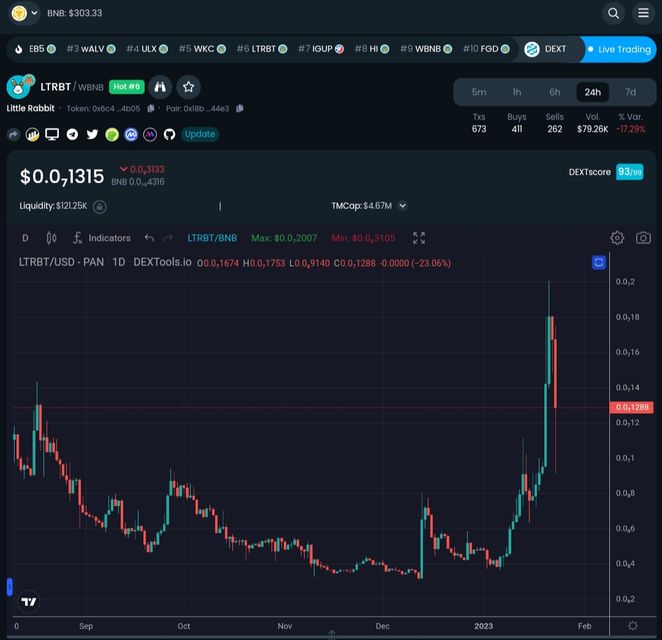Screen dimensions: 662x640
Task: Open the purple circle social icon
Action: (150, 135)
